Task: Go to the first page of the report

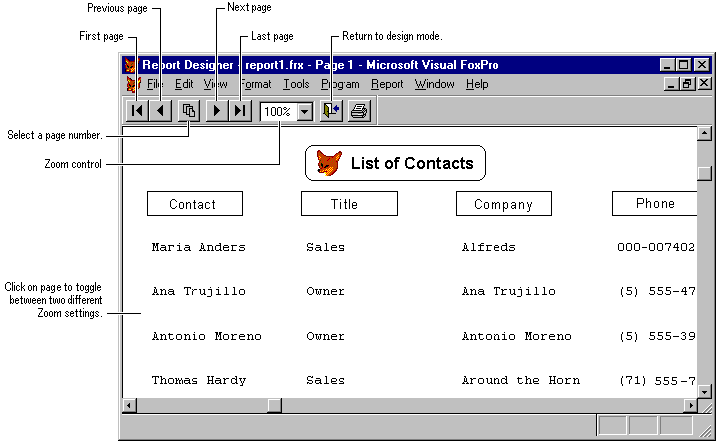Action: 137,110
